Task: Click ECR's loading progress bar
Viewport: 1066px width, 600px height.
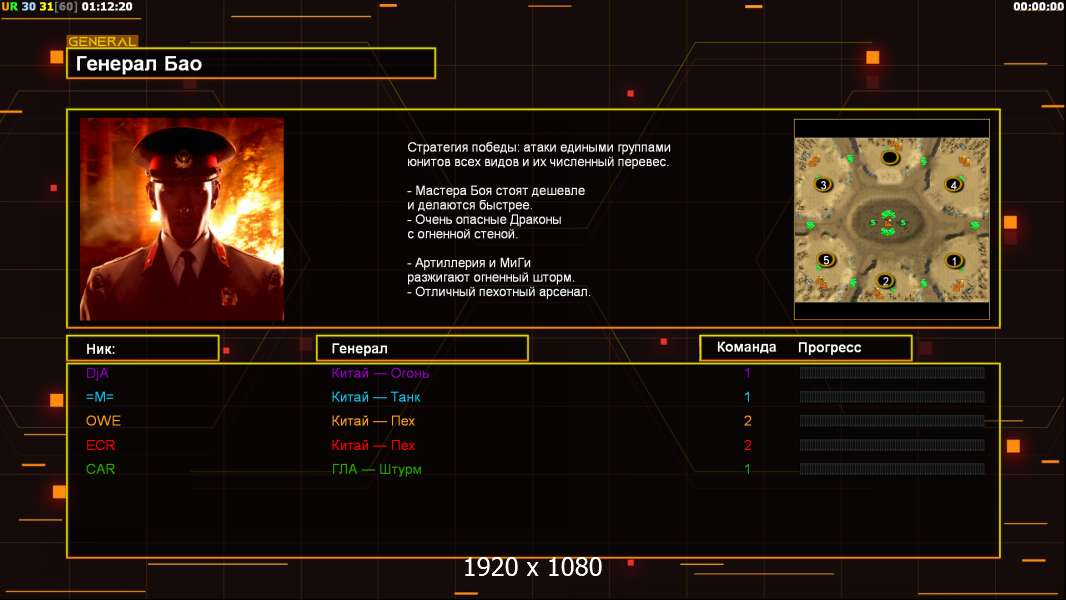Action: (x=892, y=445)
